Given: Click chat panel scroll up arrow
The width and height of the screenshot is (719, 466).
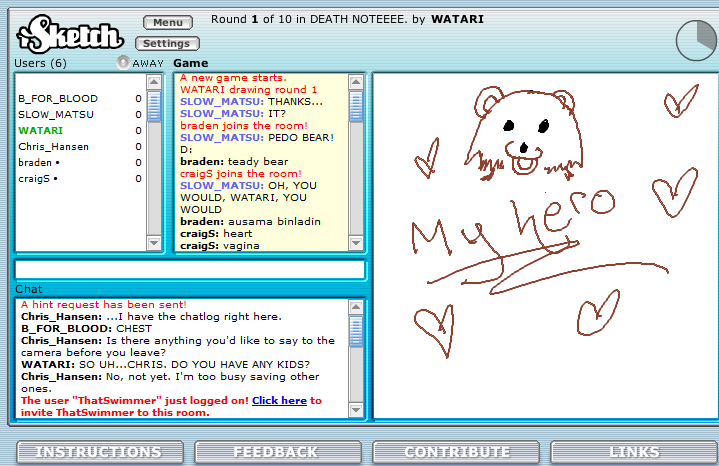Looking at the screenshot, I should click(x=356, y=307).
